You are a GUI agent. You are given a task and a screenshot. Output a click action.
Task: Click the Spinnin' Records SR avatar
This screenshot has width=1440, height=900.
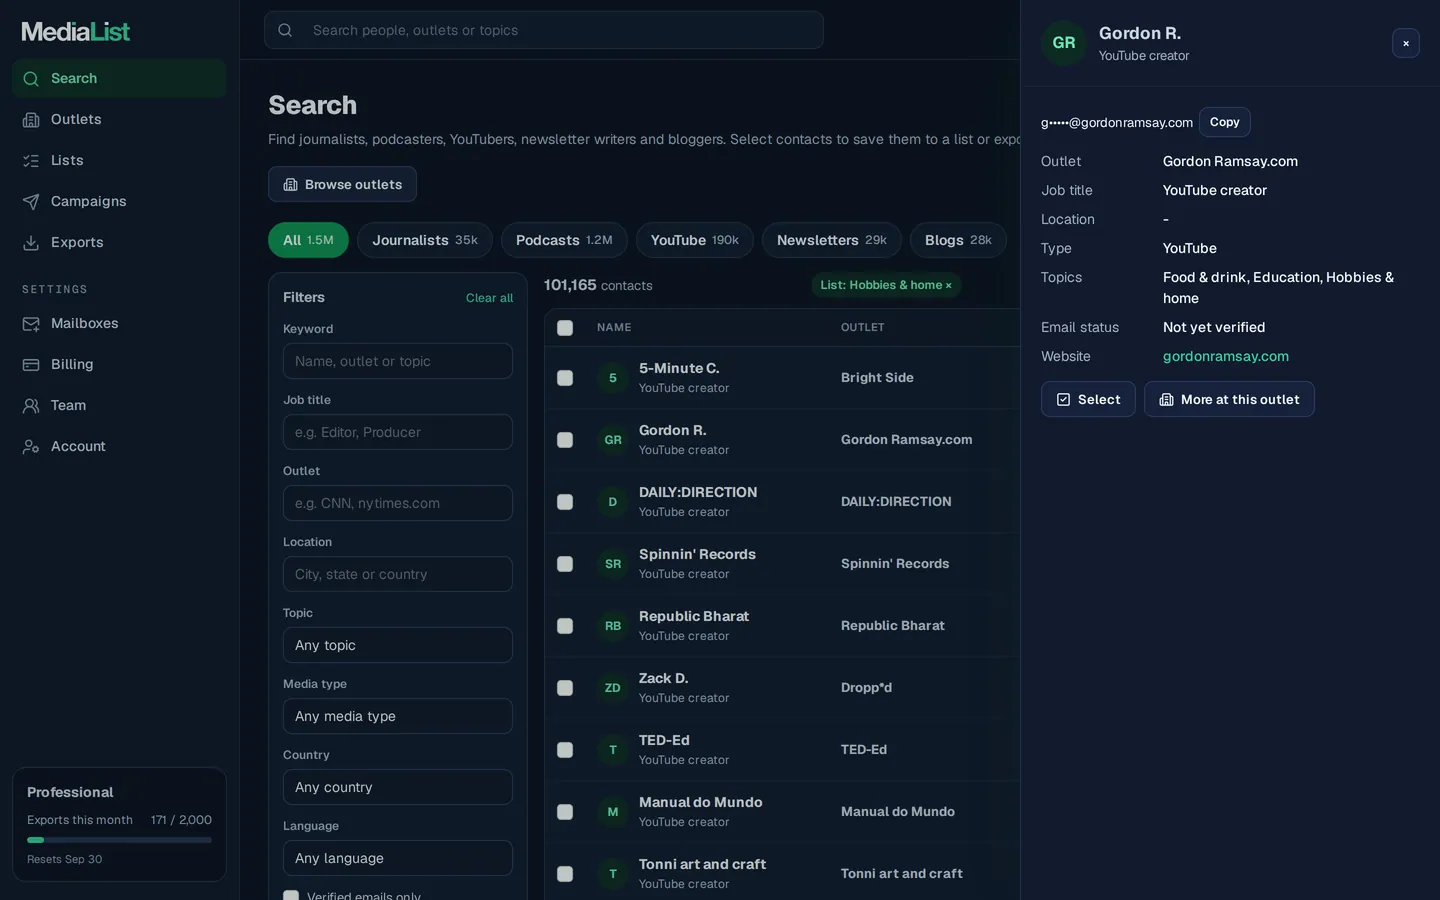pyautogui.click(x=613, y=564)
